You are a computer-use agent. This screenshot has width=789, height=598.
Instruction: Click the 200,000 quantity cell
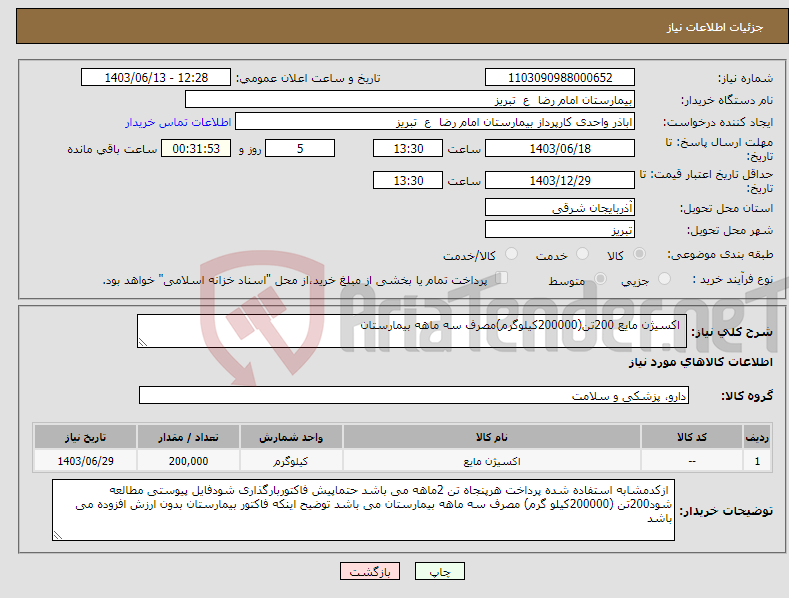point(188,461)
